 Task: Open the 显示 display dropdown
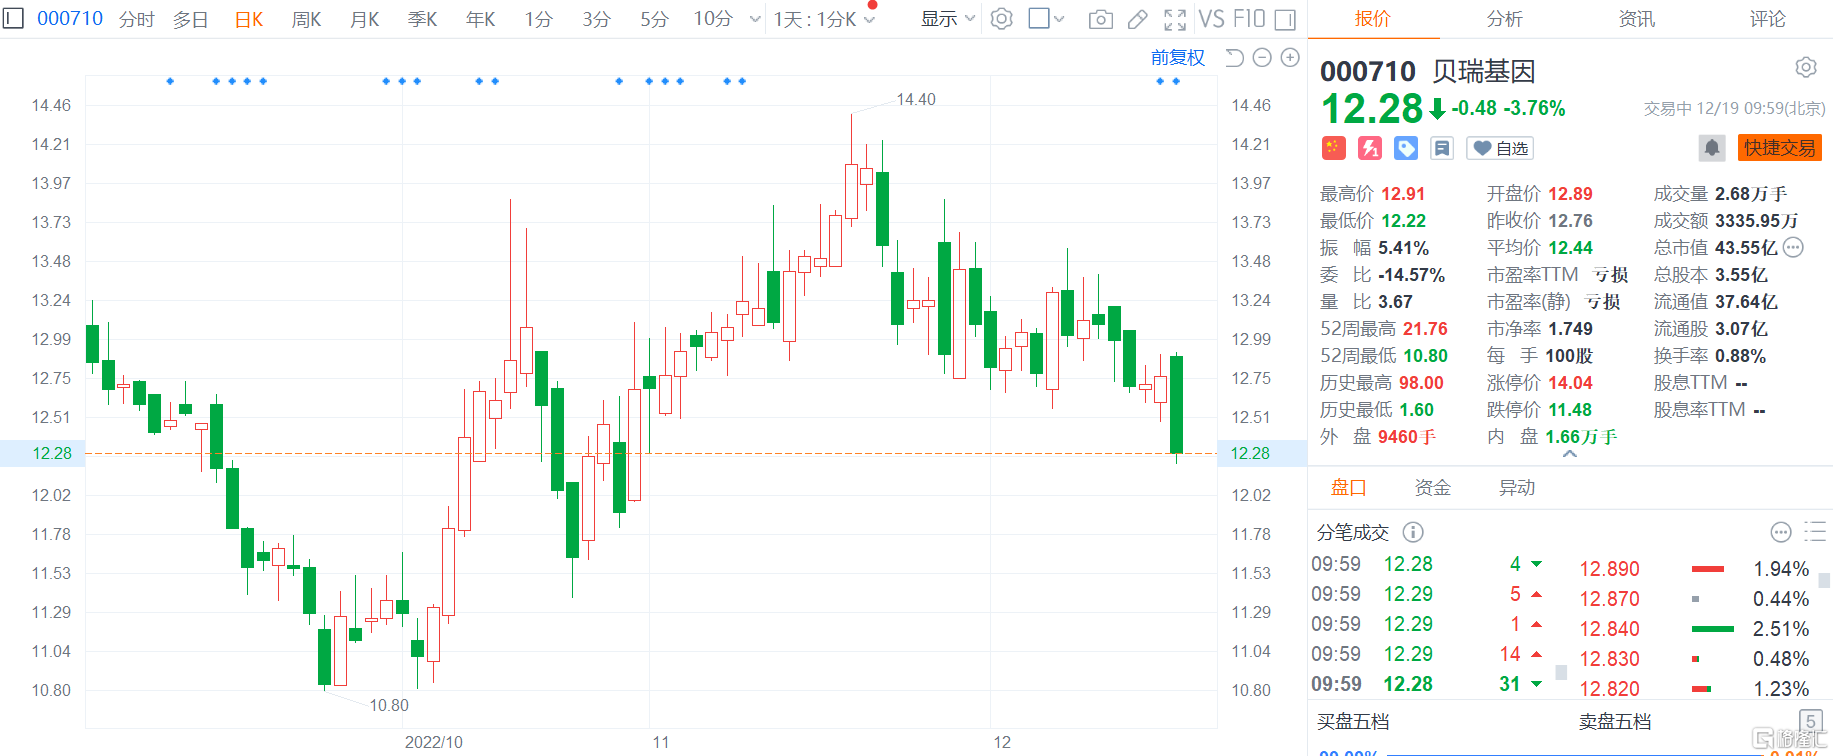(x=948, y=19)
